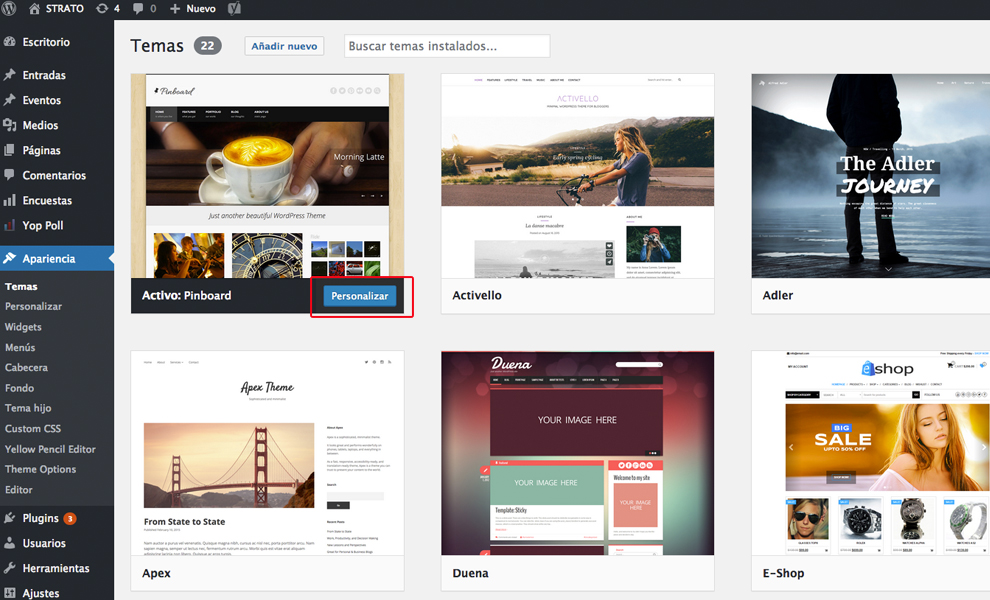Select the Duena theme screenshot
The image size is (990, 600).
(578, 453)
